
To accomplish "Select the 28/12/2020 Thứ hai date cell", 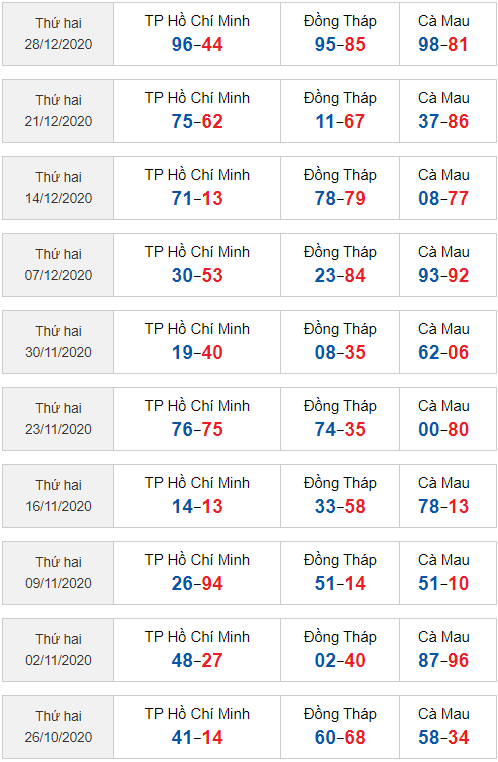I will (x=58, y=34).
